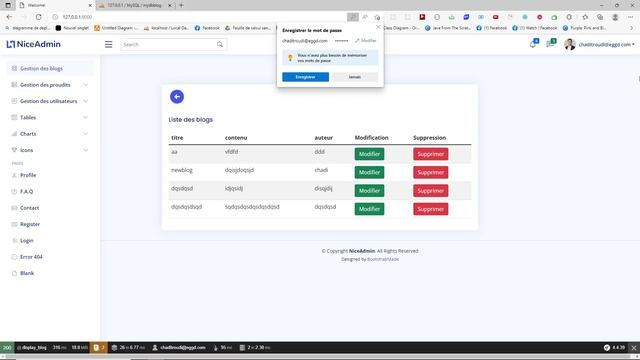Show more bookmarks with the chevron
The image size is (640, 360).
632,28
